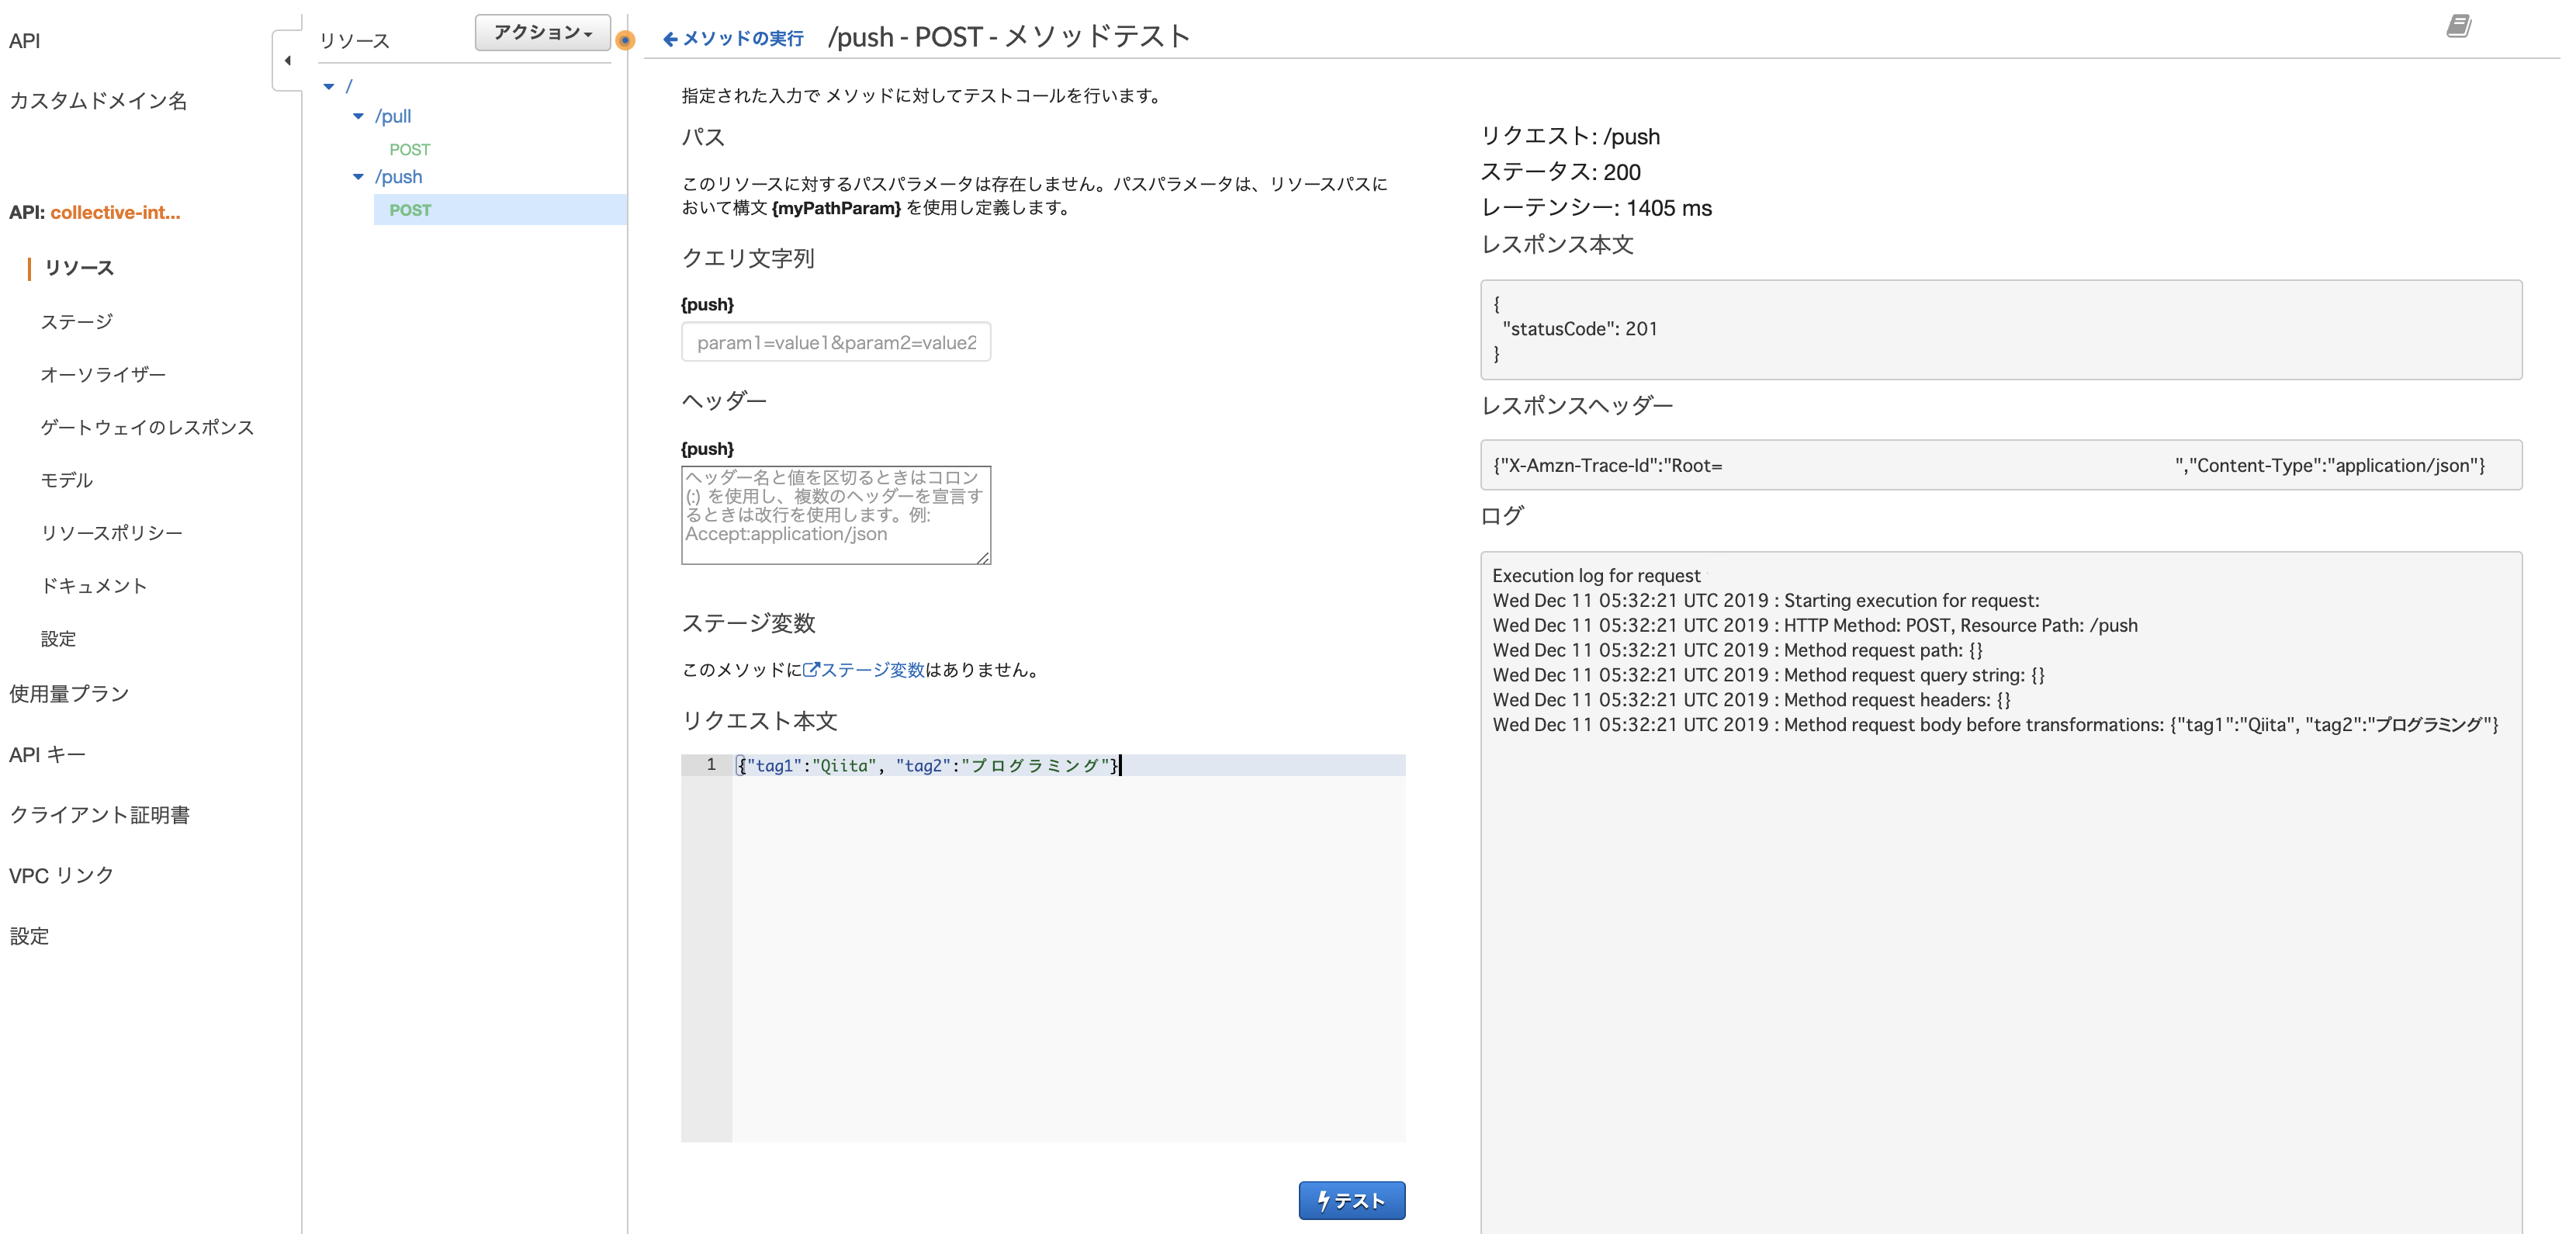Image resolution: width=2576 pixels, height=1234 pixels.
Task: Click the query string input field
Action: [x=836, y=343]
